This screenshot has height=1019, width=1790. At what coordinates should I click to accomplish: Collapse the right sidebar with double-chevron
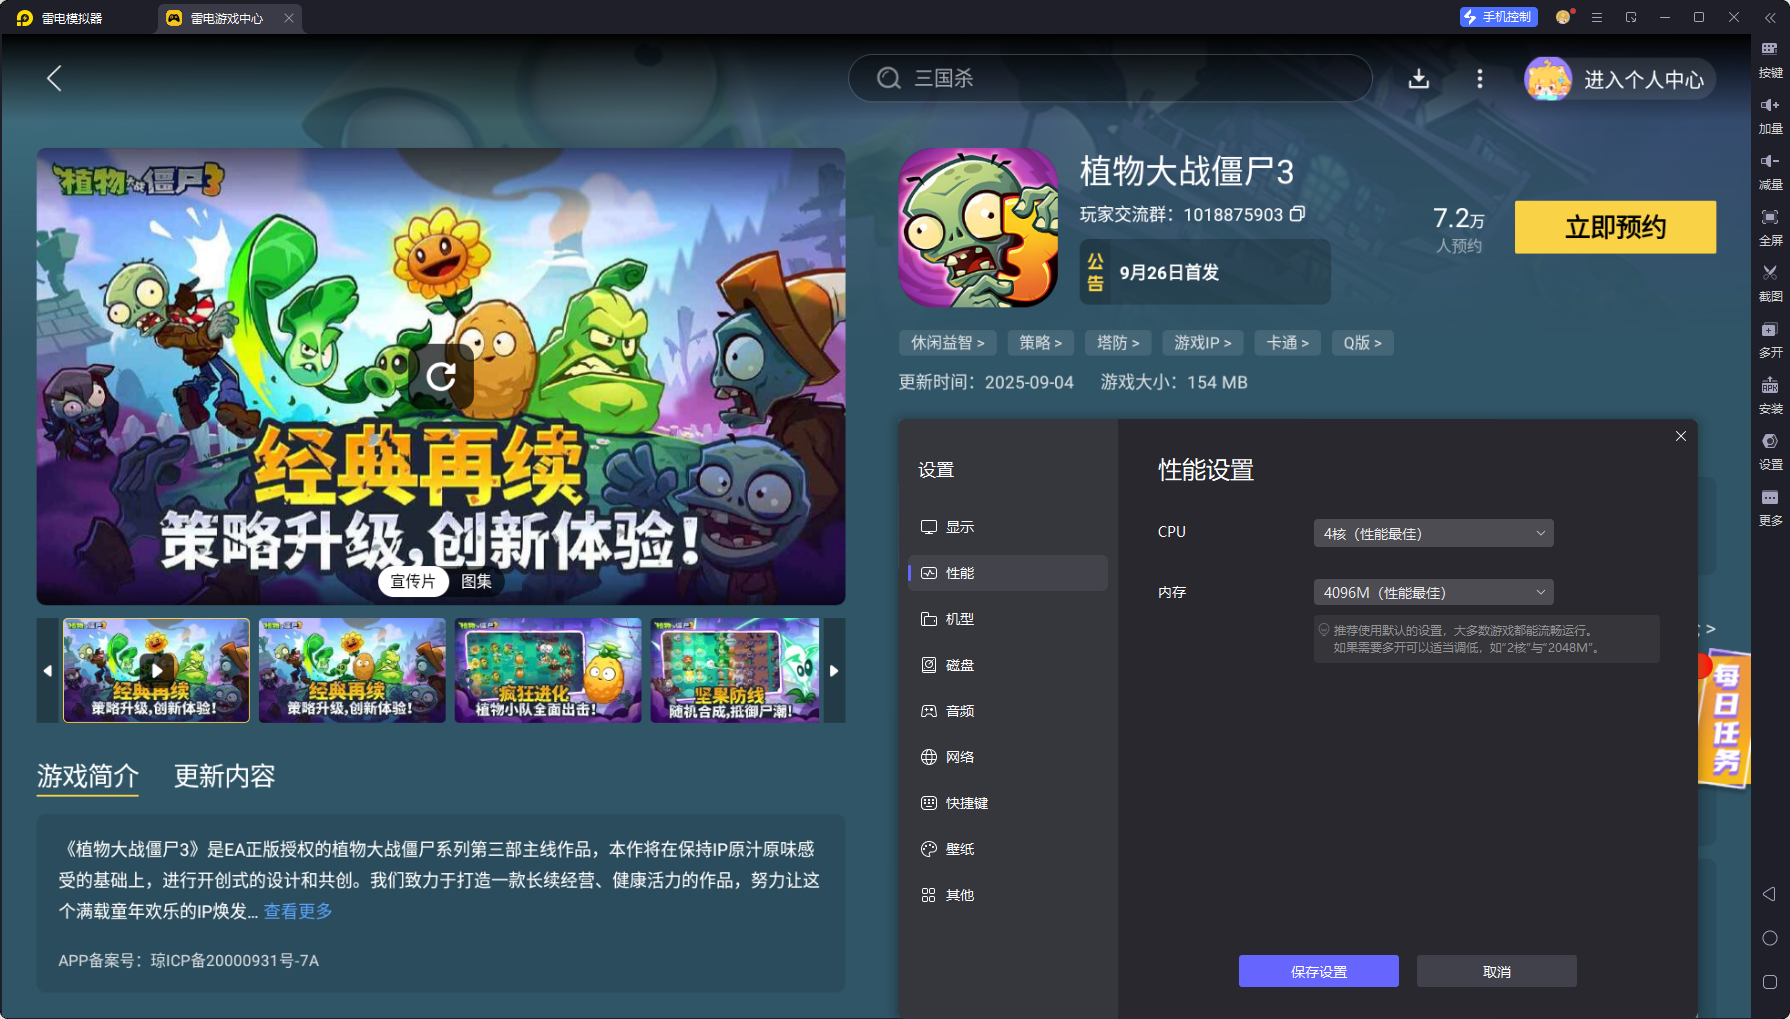click(1770, 17)
